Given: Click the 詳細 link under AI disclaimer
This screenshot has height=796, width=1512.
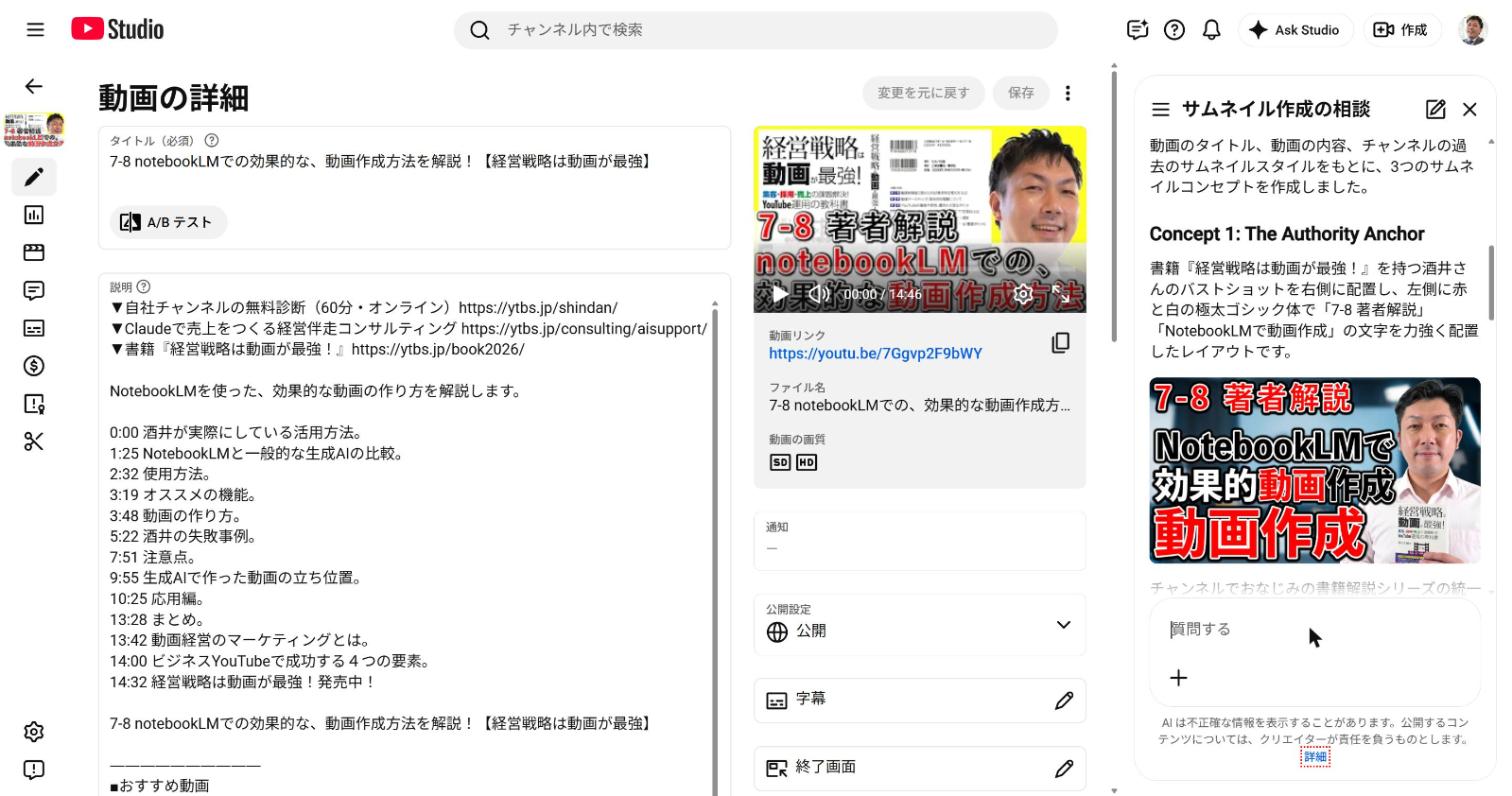Looking at the screenshot, I should pos(1315,757).
